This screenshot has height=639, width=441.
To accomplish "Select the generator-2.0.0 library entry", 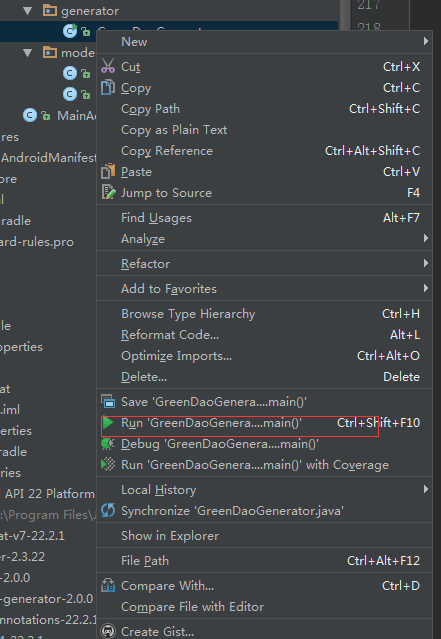I will 47,599.
